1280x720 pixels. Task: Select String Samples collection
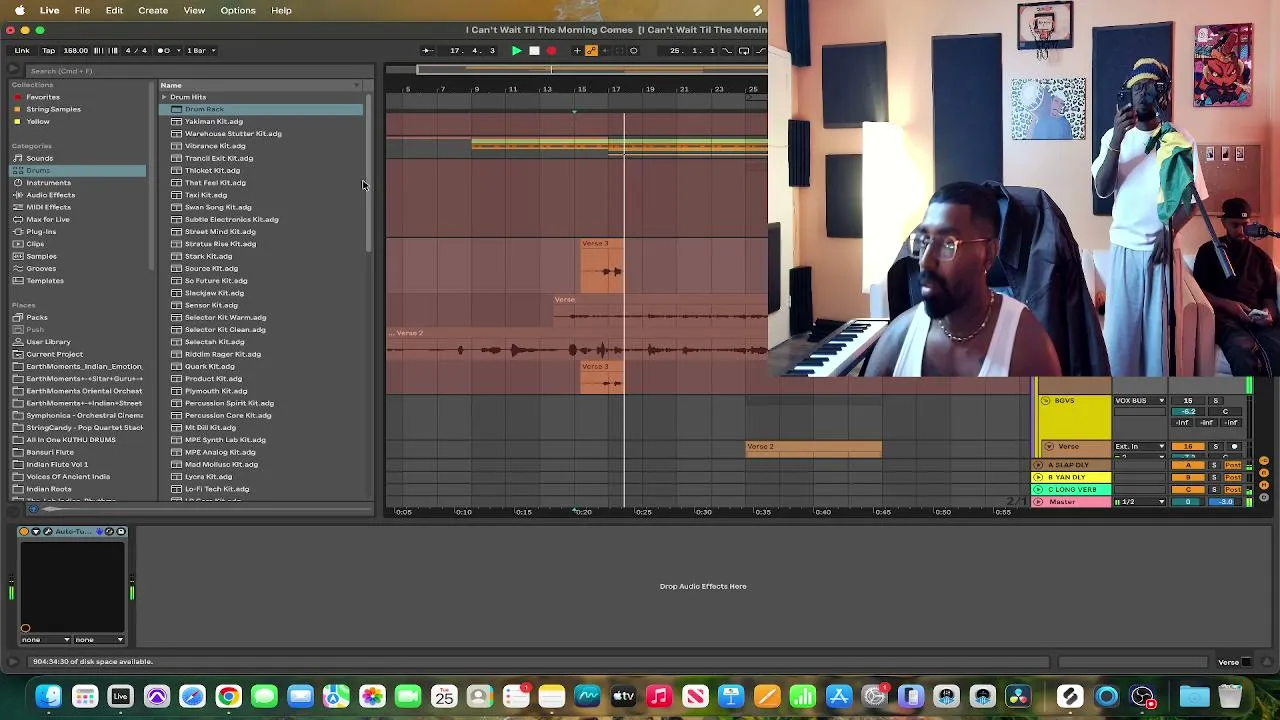[x=53, y=109]
